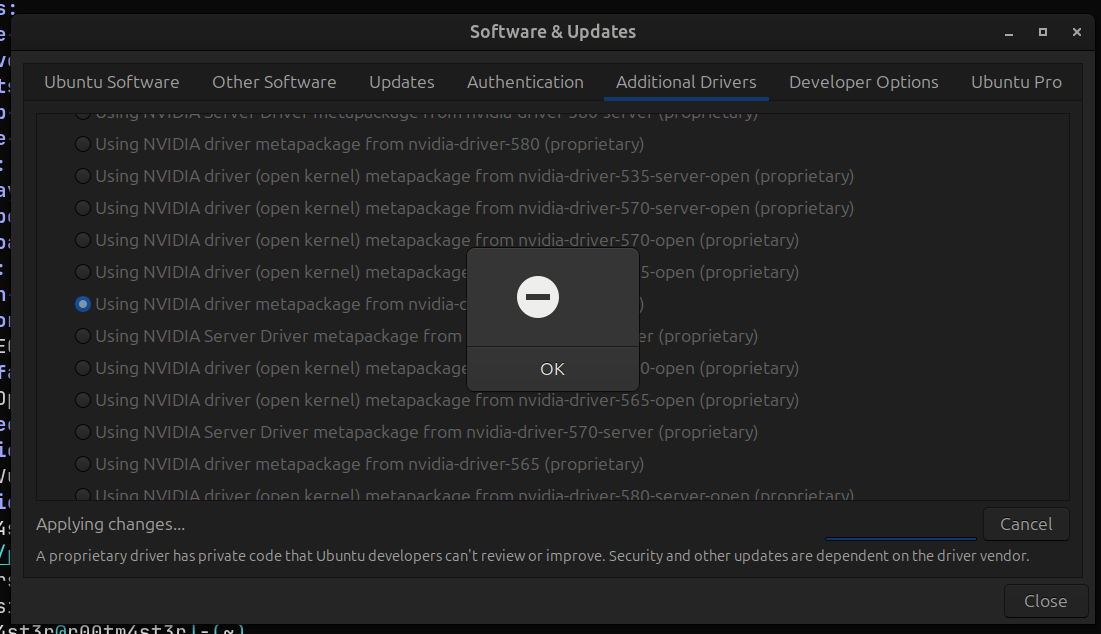1101x634 pixels.
Task: Click the currently selected NVIDIA driver radio button
Action: (83, 304)
